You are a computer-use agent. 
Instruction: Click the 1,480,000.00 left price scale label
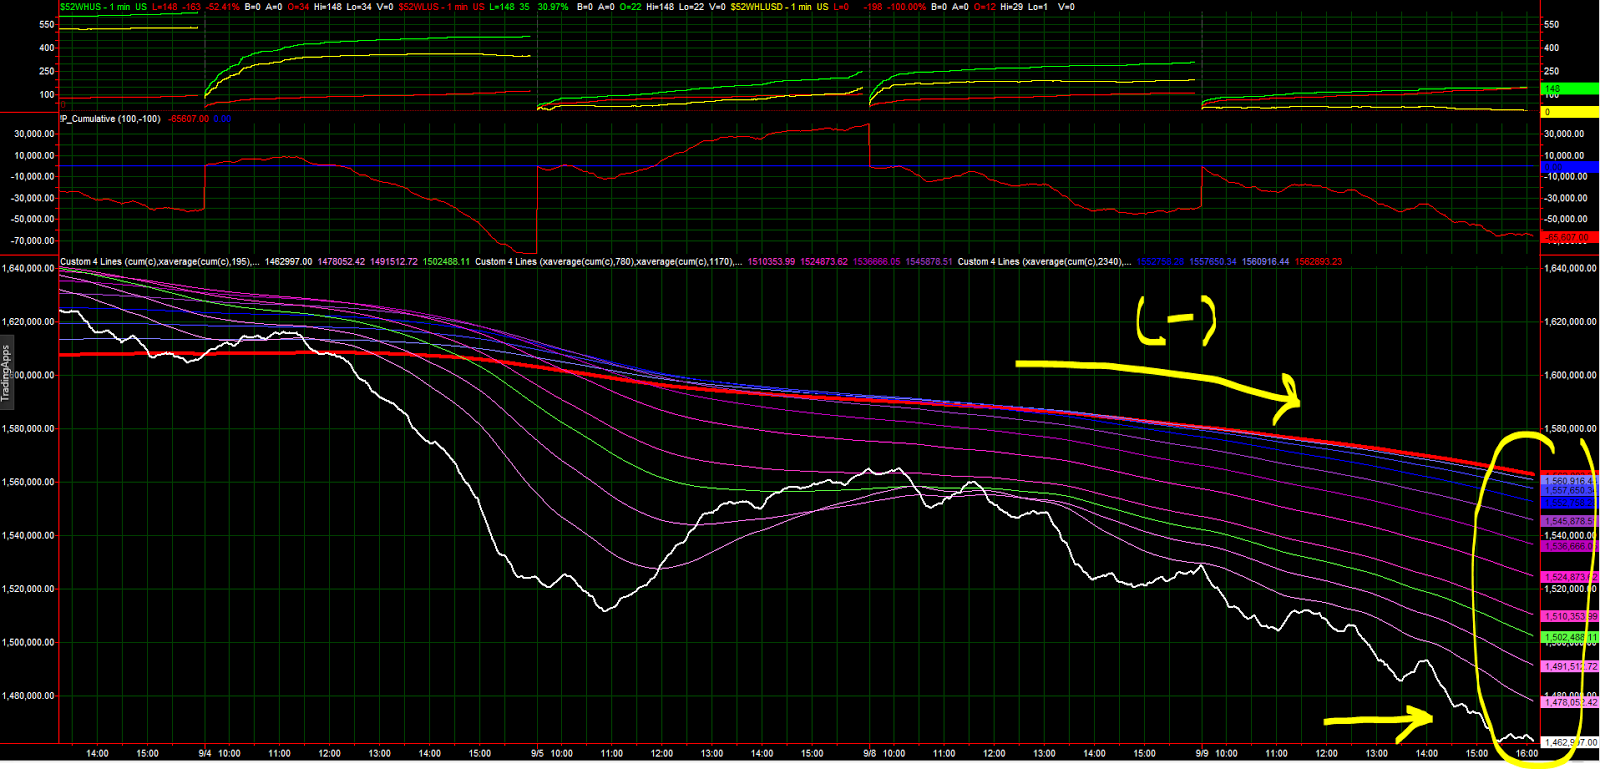tap(28, 696)
